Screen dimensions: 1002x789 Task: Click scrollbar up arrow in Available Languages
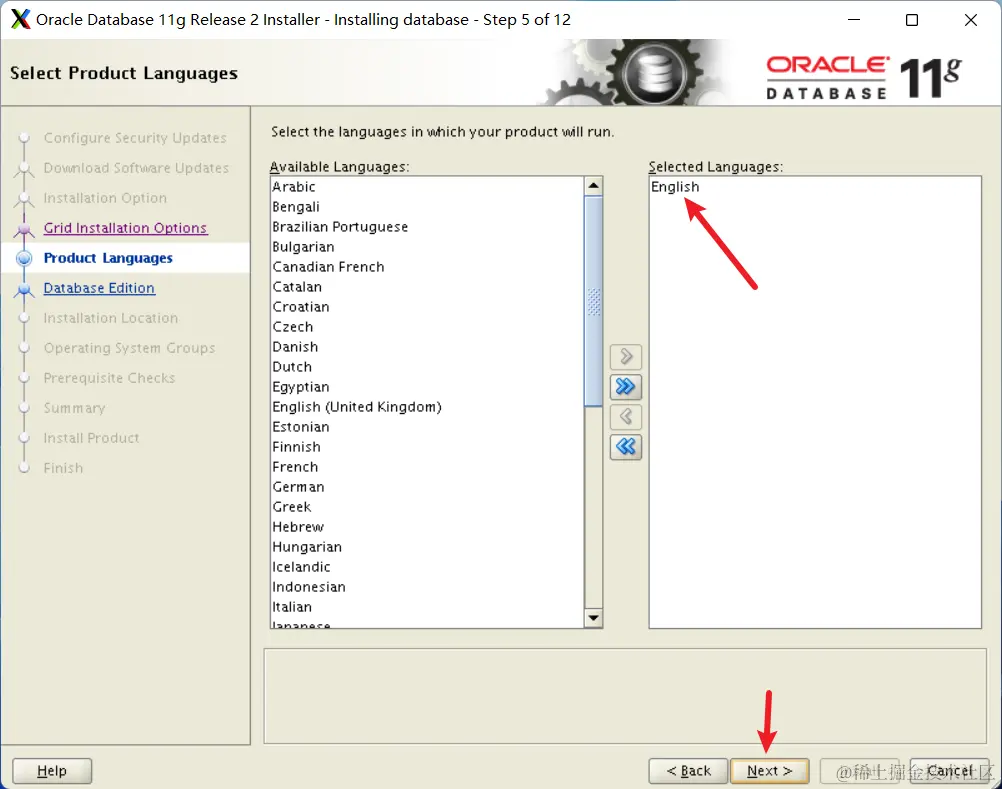pyautogui.click(x=593, y=186)
